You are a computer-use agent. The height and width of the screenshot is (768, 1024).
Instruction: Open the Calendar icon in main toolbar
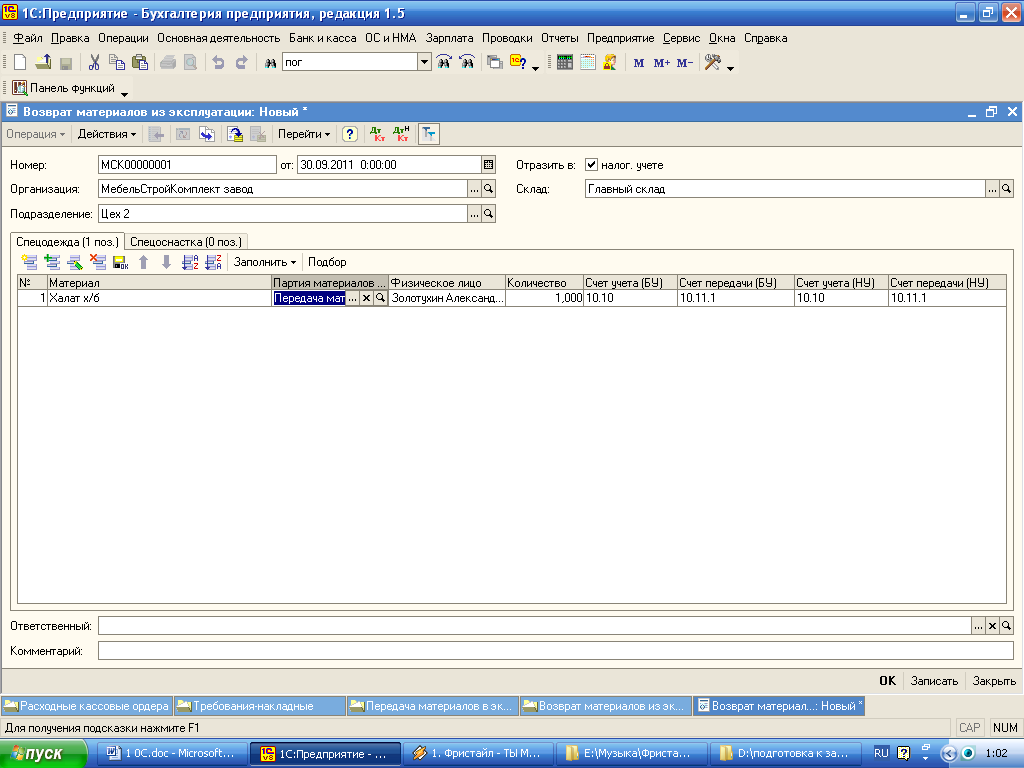click(x=588, y=63)
